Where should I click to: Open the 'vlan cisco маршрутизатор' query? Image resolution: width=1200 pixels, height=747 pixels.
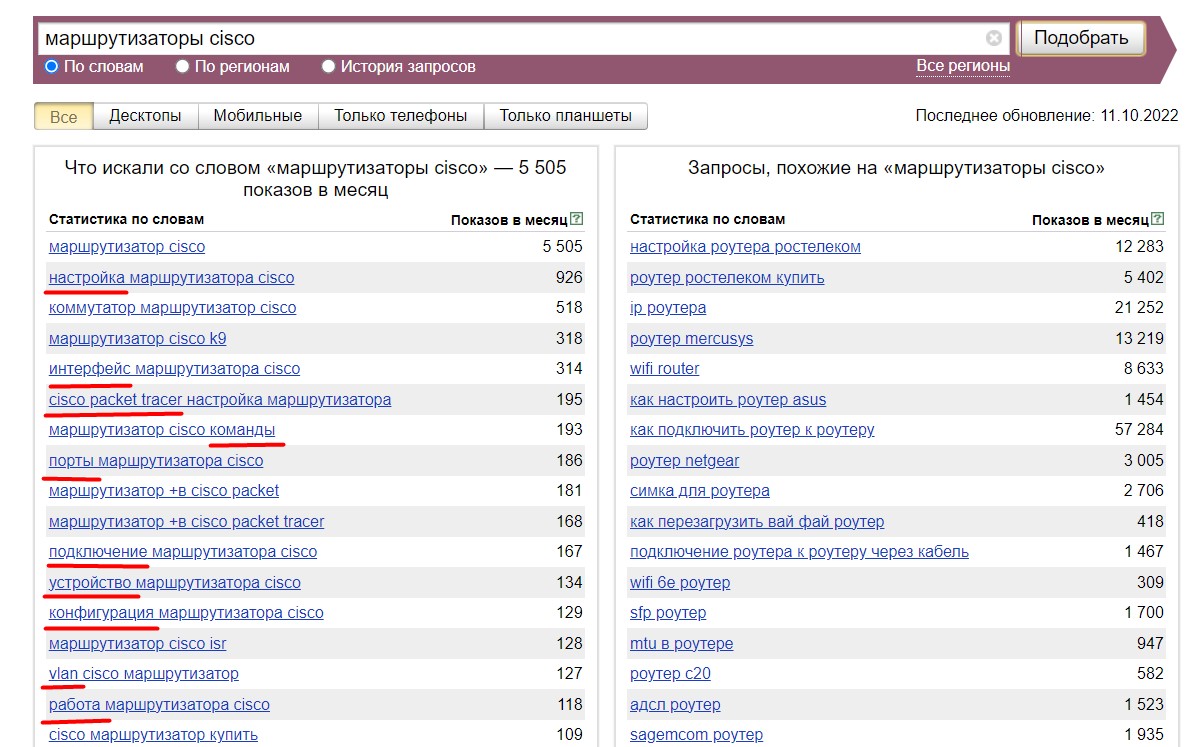coord(144,674)
